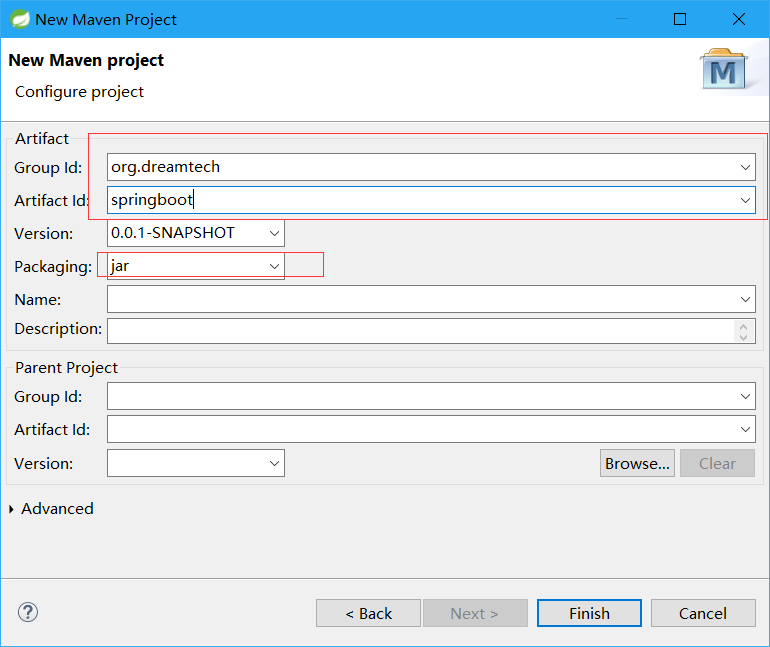
Task: Open the 0.0.1-SNAPSHOT version dropdown arrow
Action: pyautogui.click(x=275, y=233)
